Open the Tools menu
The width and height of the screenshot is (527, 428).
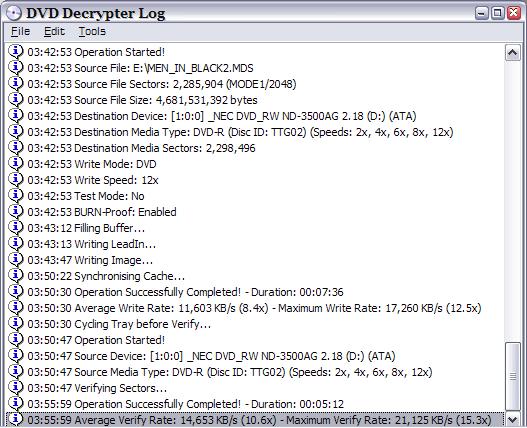click(92, 31)
